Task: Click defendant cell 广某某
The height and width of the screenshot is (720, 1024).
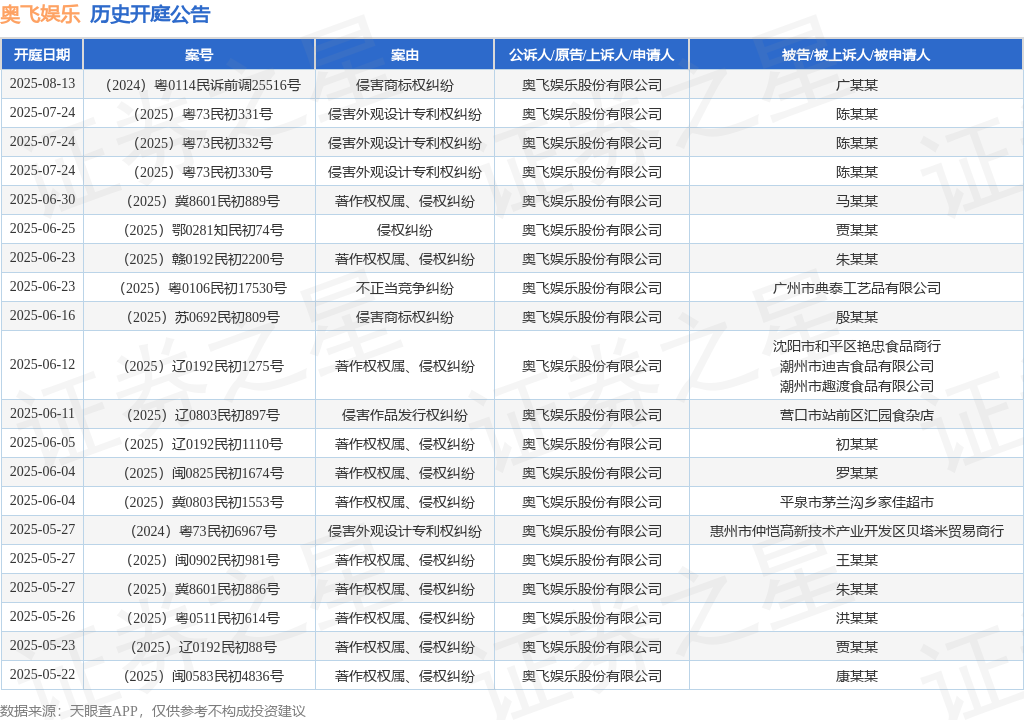Action: coord(857,85)
